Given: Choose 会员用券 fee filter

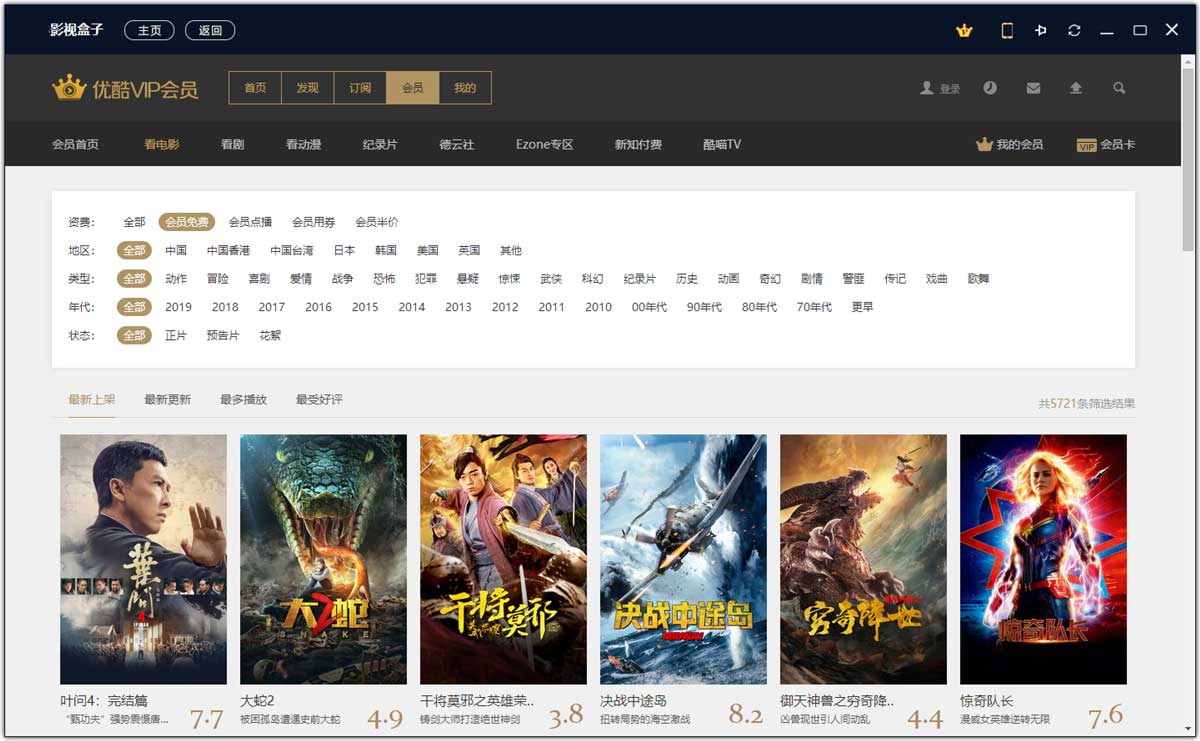Looking at the screenshot, I should click(314, 222).
